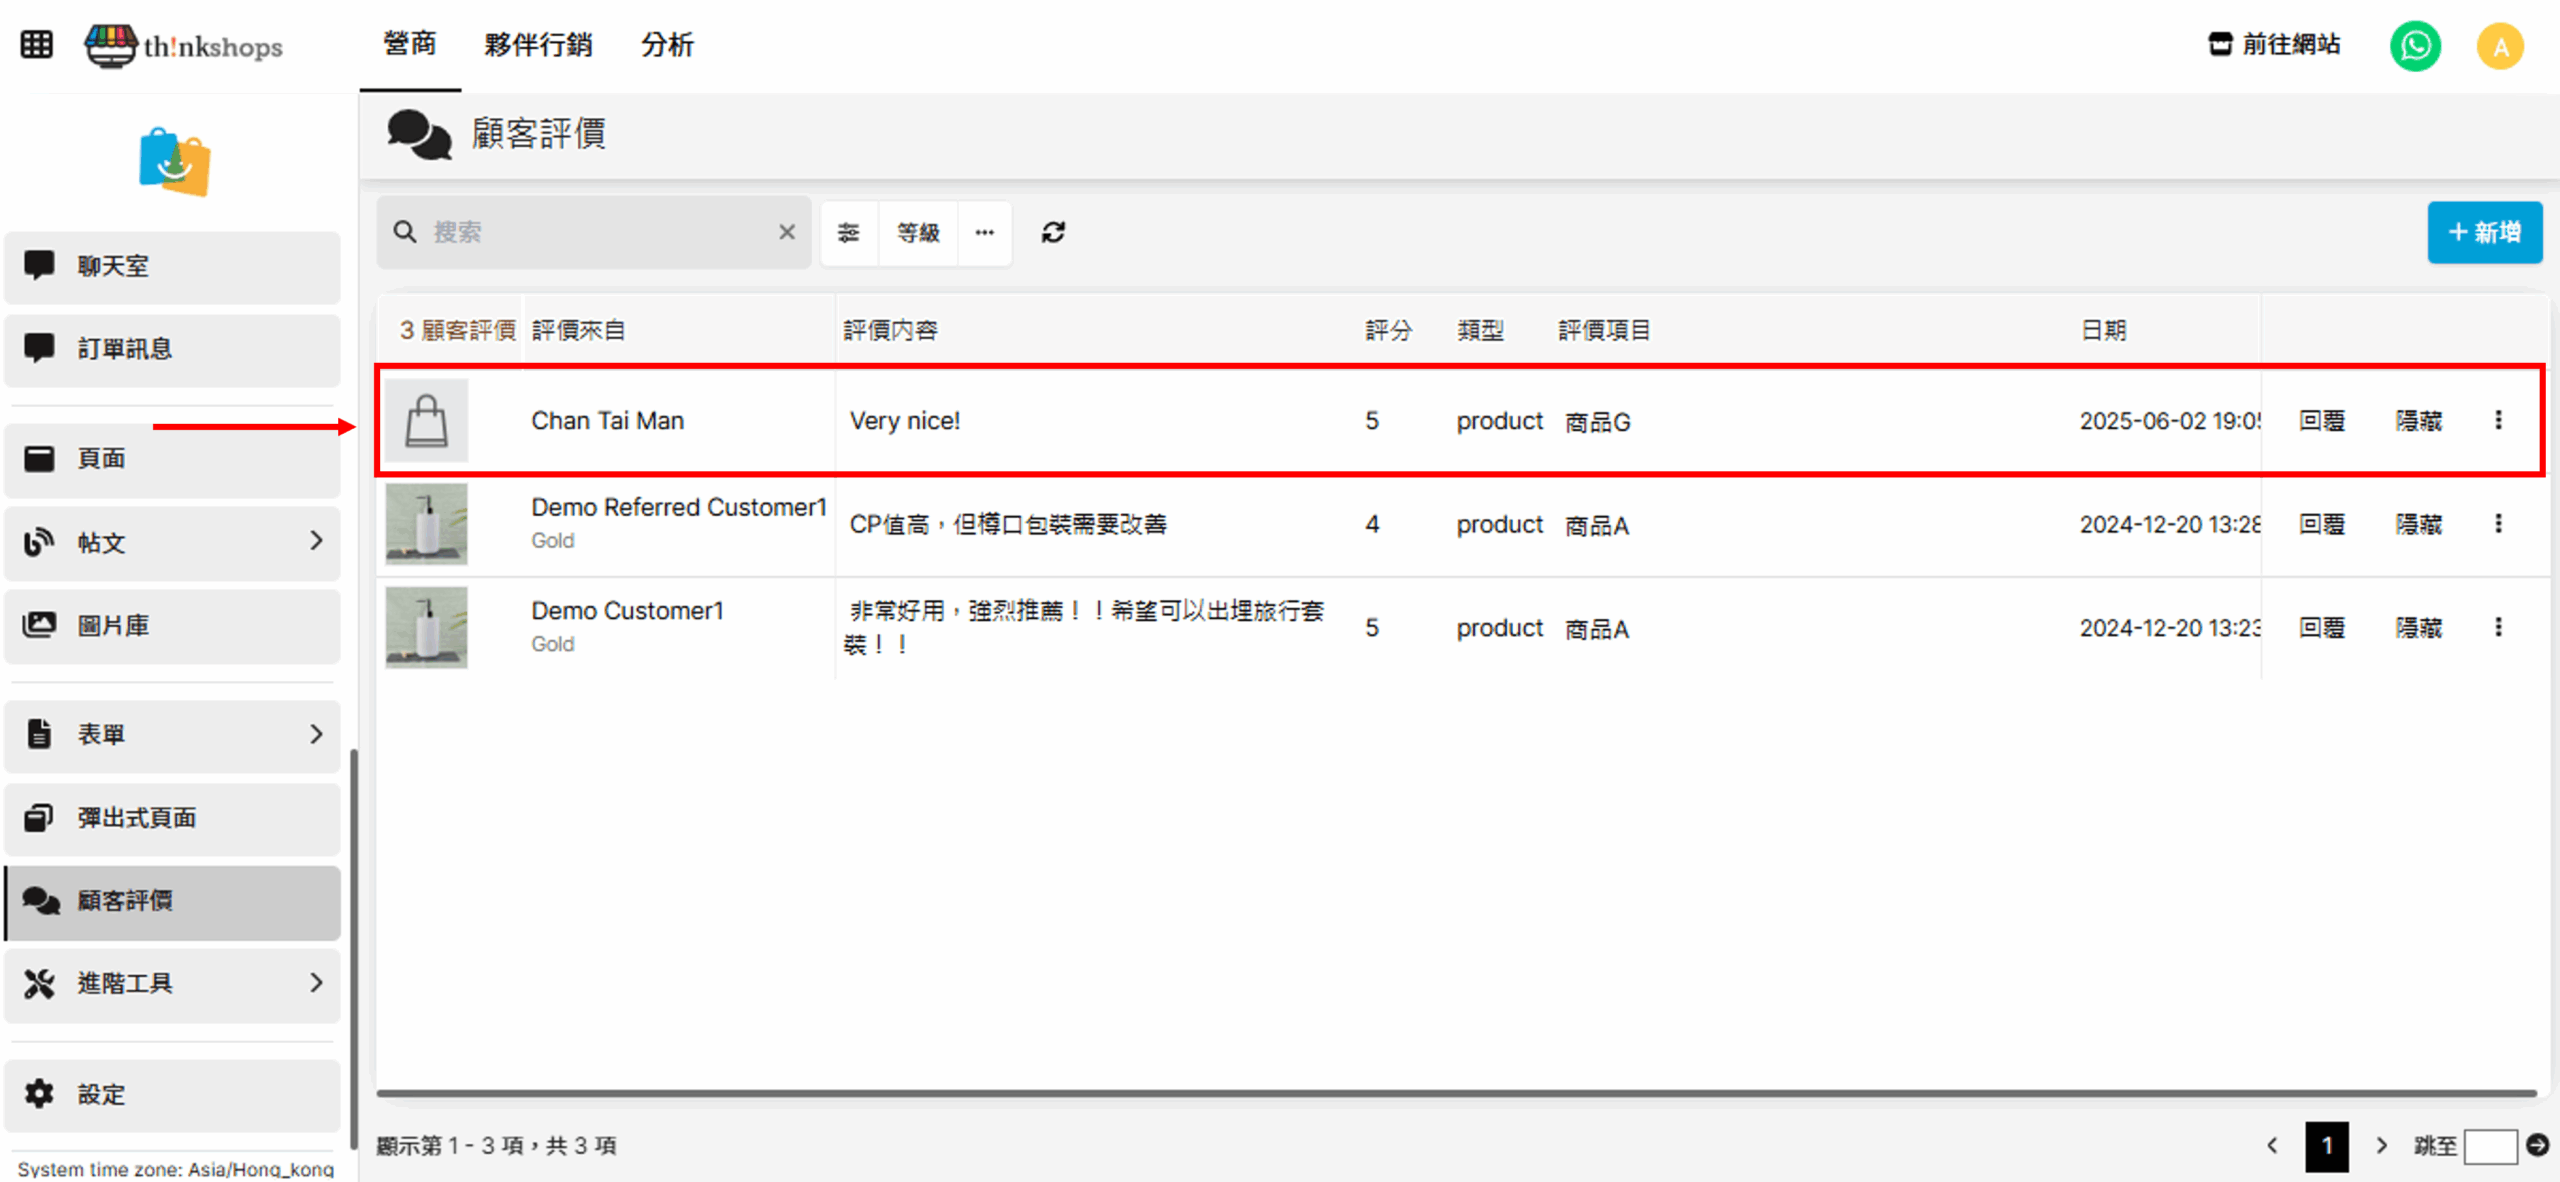Open the user avatar A menu

tap(2500, 46)
